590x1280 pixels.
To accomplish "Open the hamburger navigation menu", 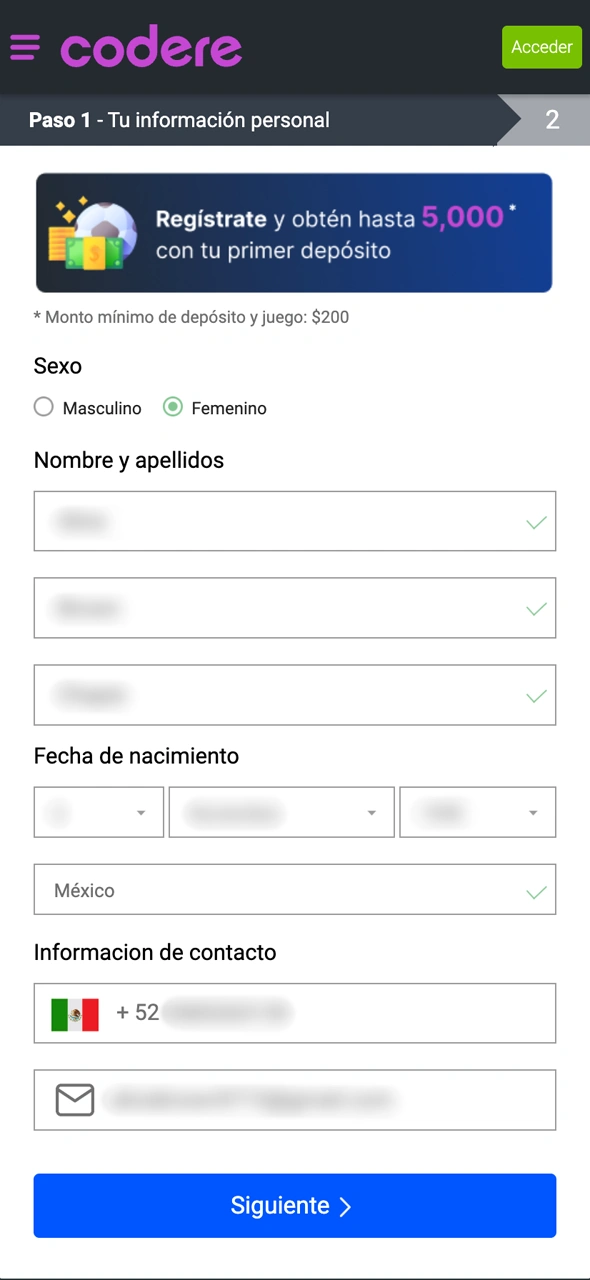I will (x=25, y=47).
